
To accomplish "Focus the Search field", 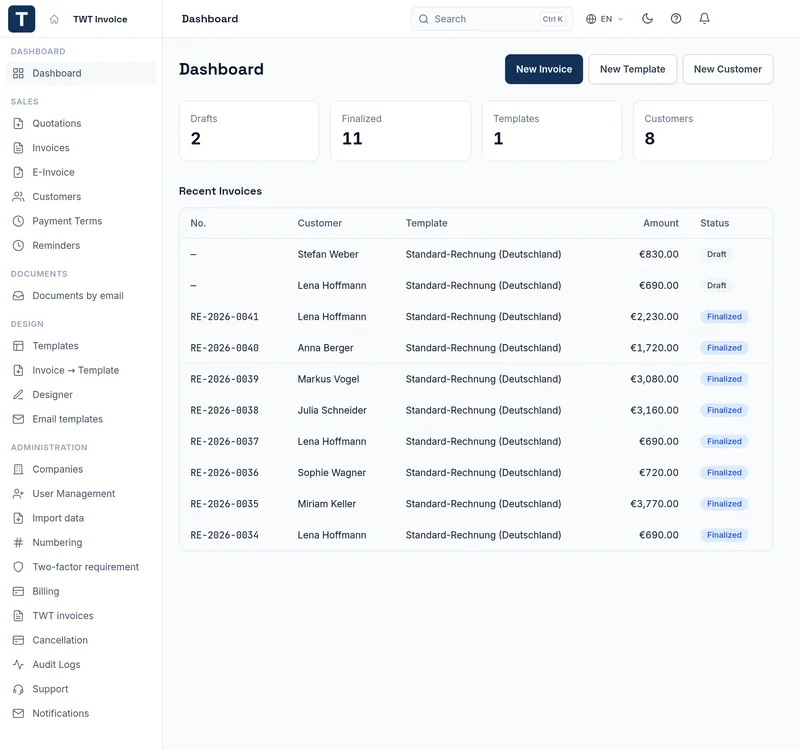I will tap(492, 19).
